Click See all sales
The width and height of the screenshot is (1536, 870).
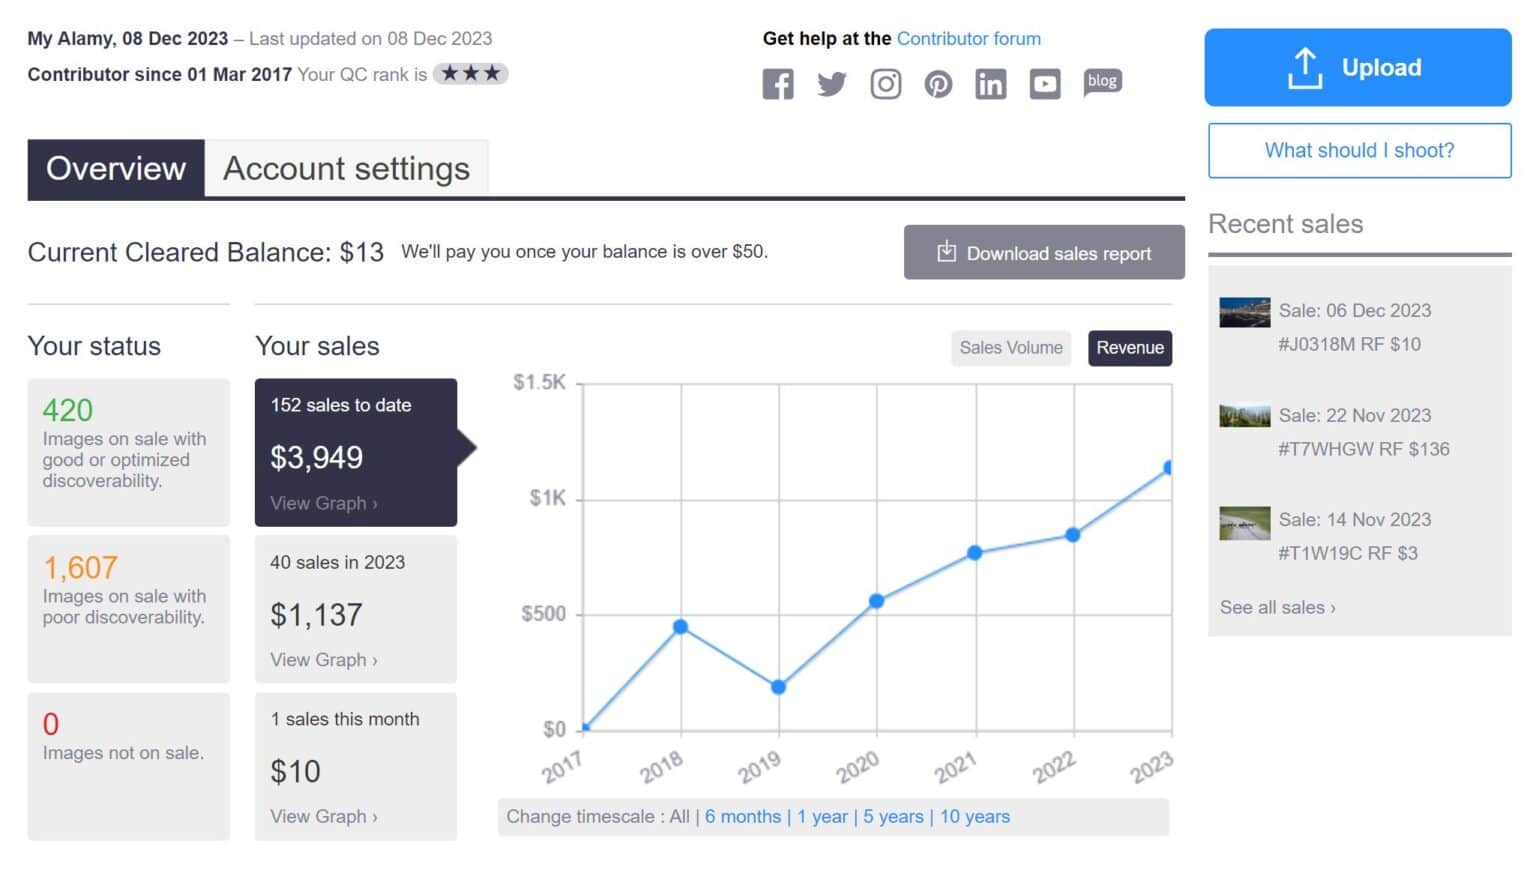(1275, 607)
